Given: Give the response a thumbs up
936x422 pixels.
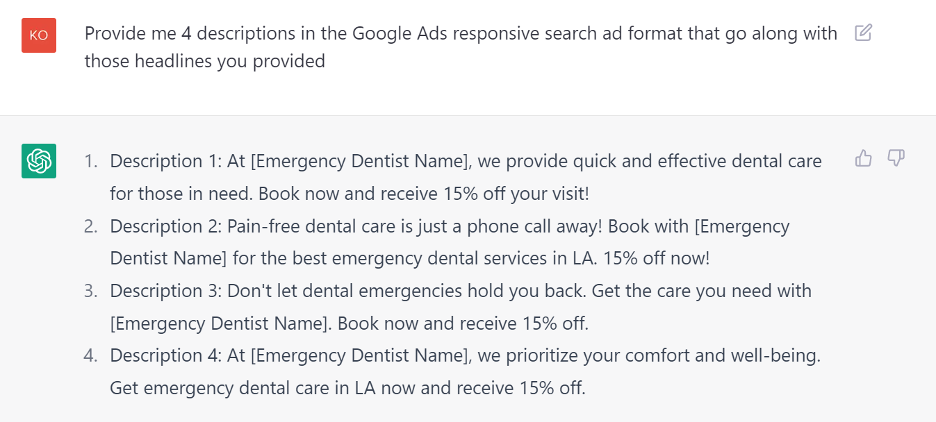Looking at the screenshot, I should [x=863, y=158].
